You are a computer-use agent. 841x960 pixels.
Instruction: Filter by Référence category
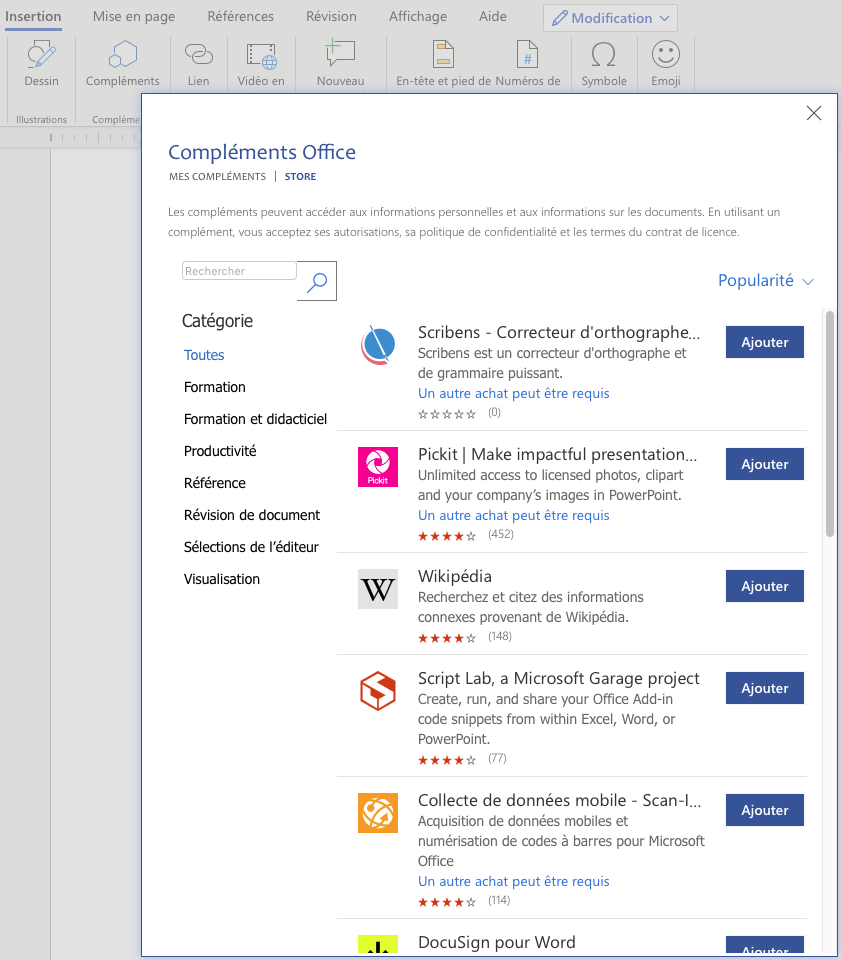pos(214,483)
